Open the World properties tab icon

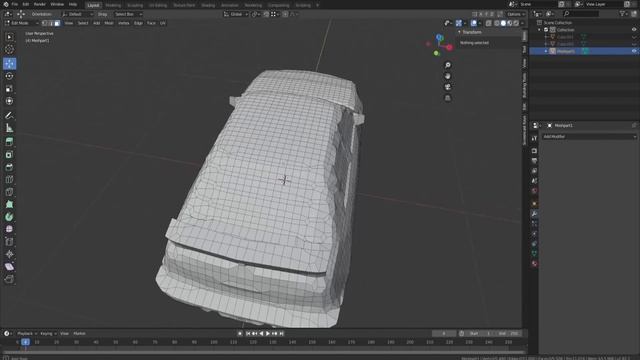point(534,191)
